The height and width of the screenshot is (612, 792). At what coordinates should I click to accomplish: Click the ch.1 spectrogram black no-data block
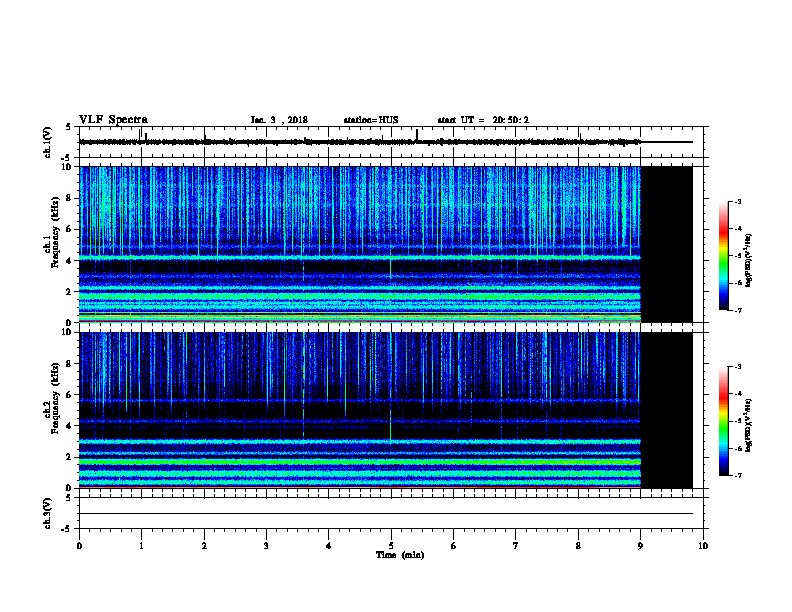[x=666, y=244]
